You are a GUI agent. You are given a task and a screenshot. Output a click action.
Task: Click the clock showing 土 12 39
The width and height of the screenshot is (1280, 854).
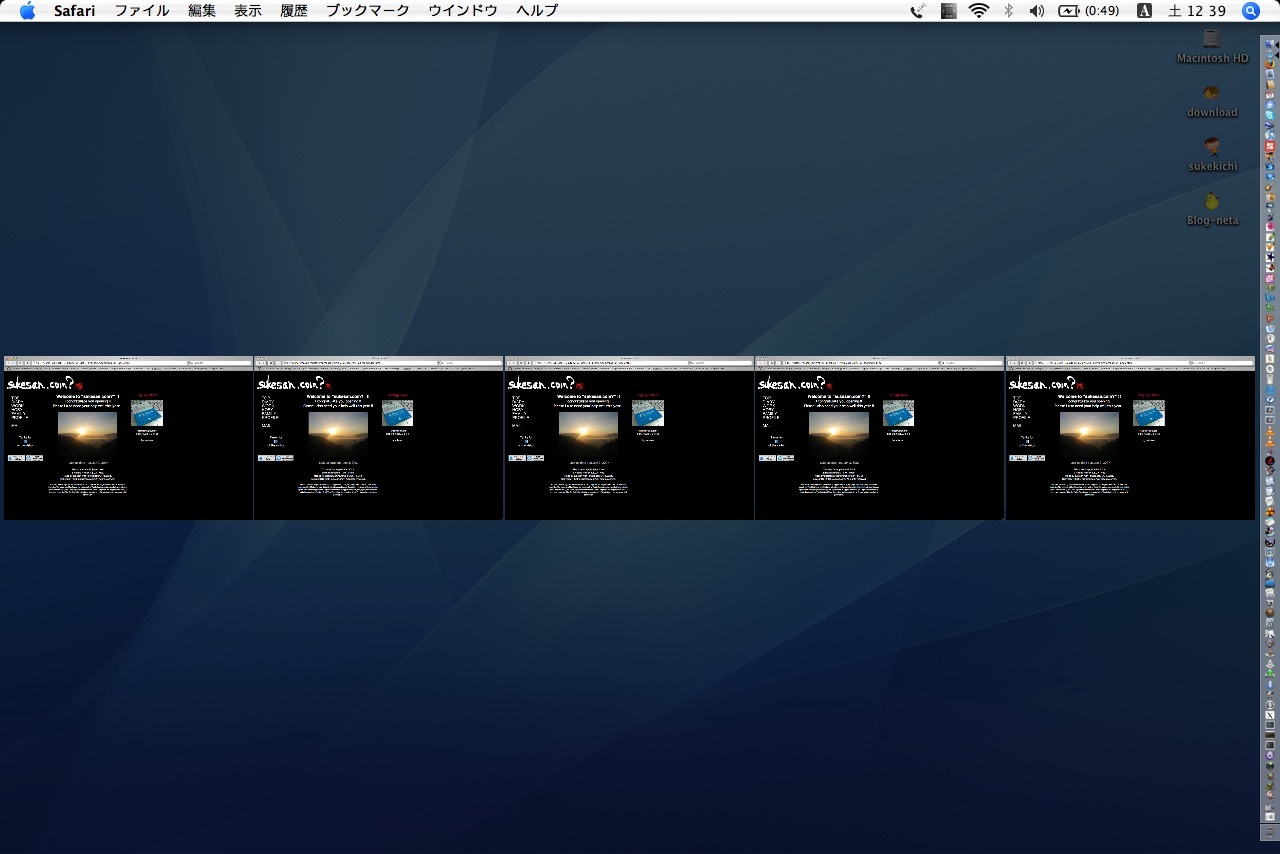(1197, 11)
